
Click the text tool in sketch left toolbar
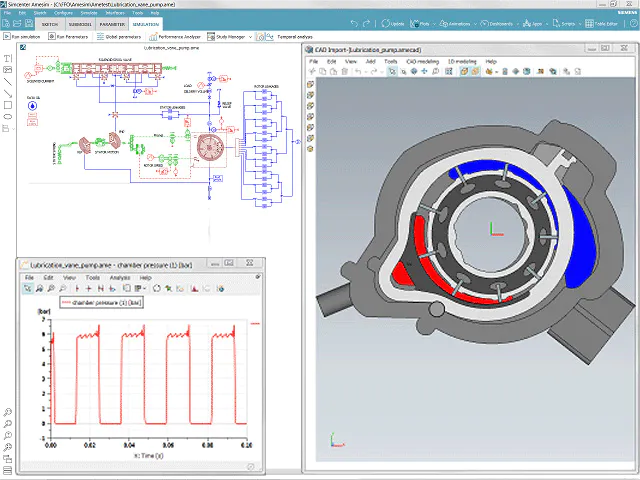[8, 58]
